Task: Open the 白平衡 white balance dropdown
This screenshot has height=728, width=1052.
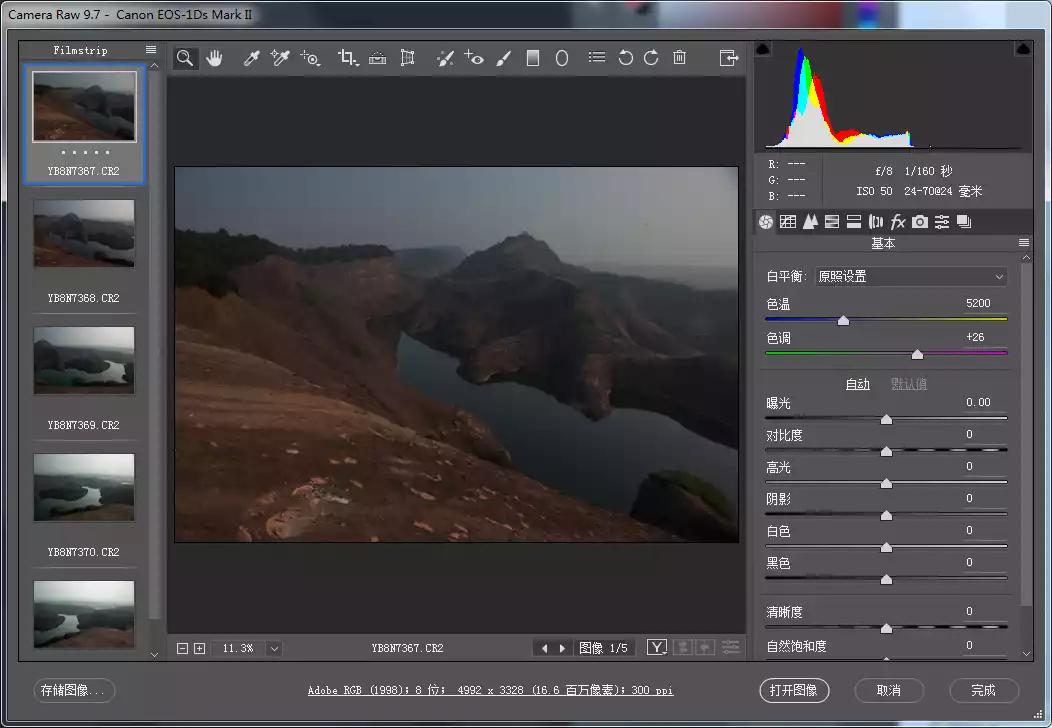Action: [910, 277]
